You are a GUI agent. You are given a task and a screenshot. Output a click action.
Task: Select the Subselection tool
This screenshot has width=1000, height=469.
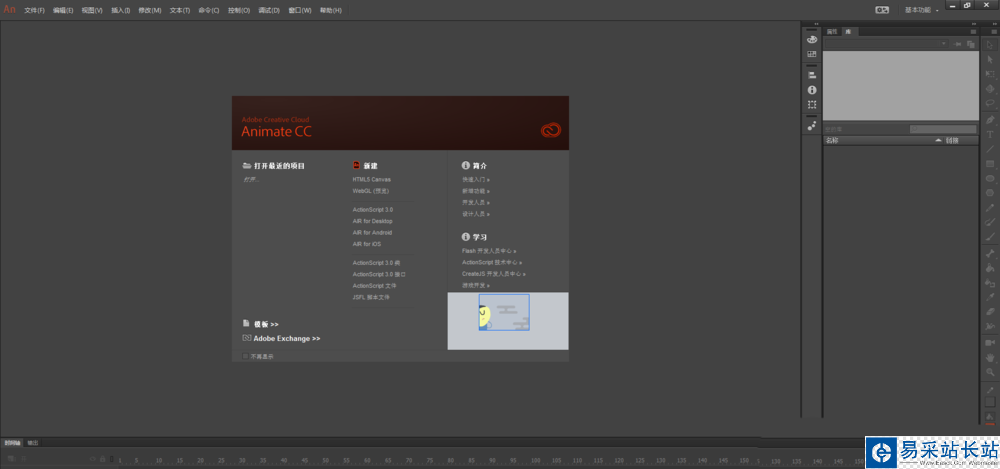[990, 59]
